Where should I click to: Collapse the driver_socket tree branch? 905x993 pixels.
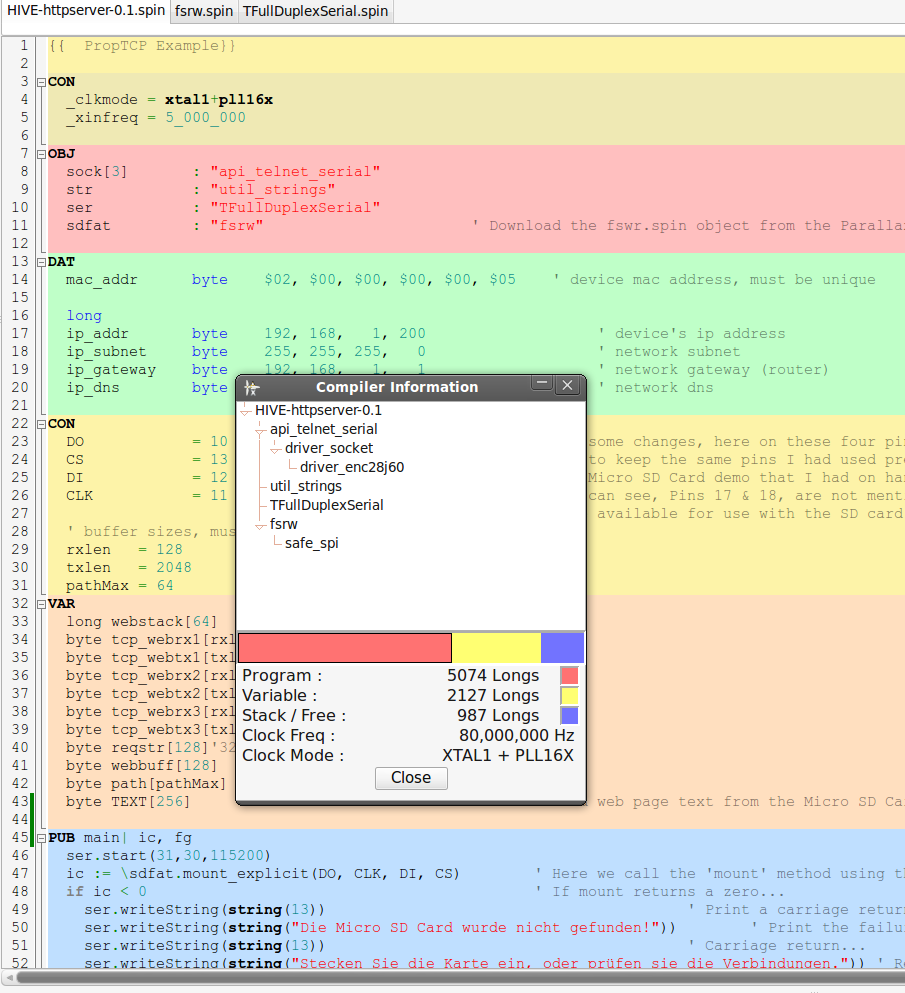[x=275, y=449]
